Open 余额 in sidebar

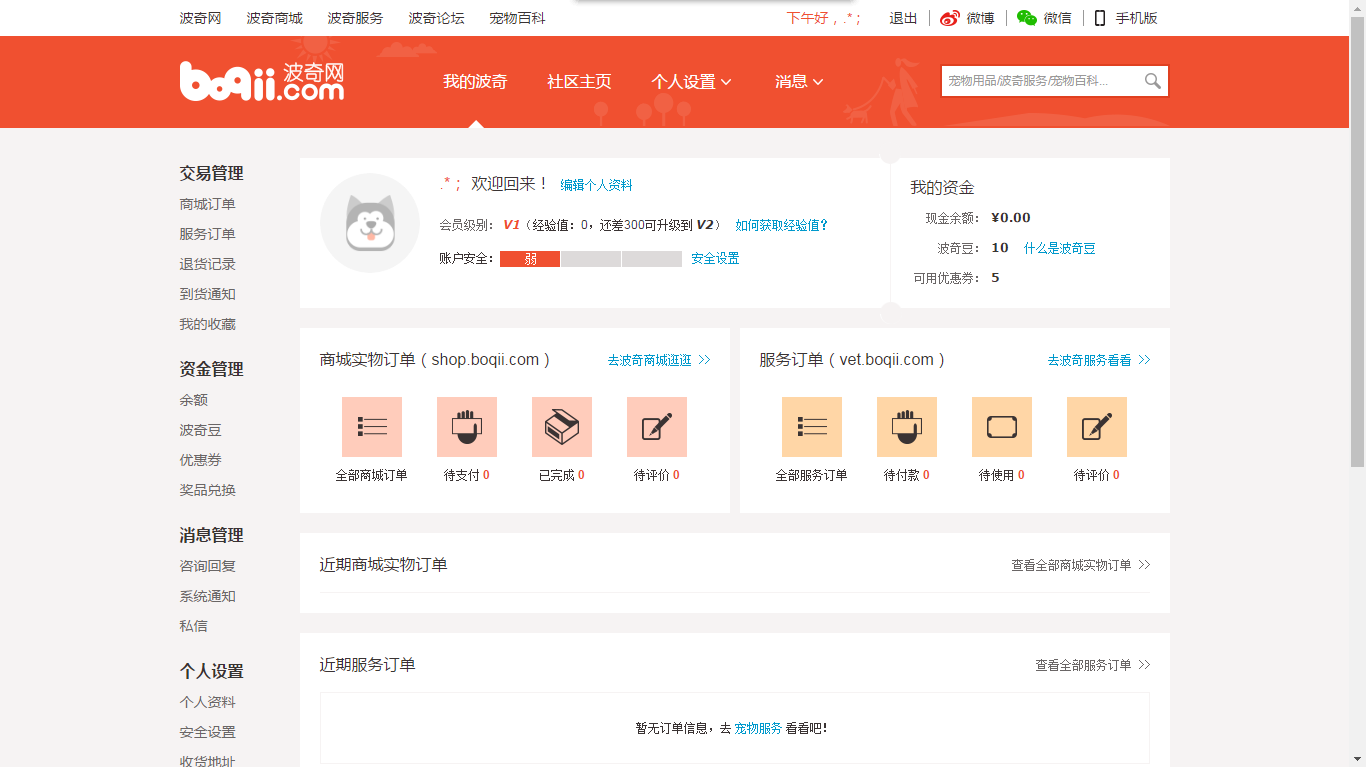point(194,400)
